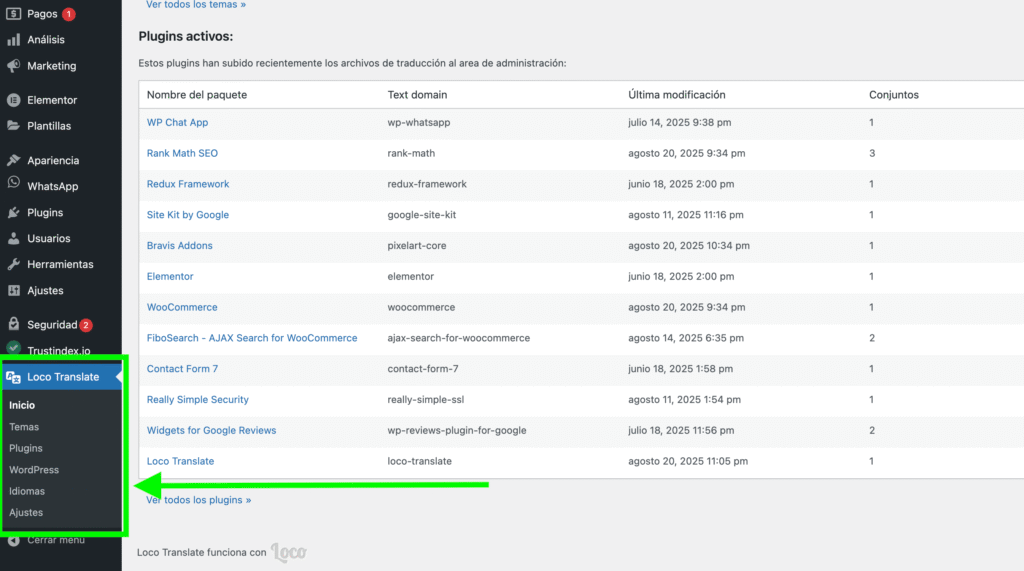Click the Plugins plug icon in sidebar
The image size is (1024, 571).
14,212
